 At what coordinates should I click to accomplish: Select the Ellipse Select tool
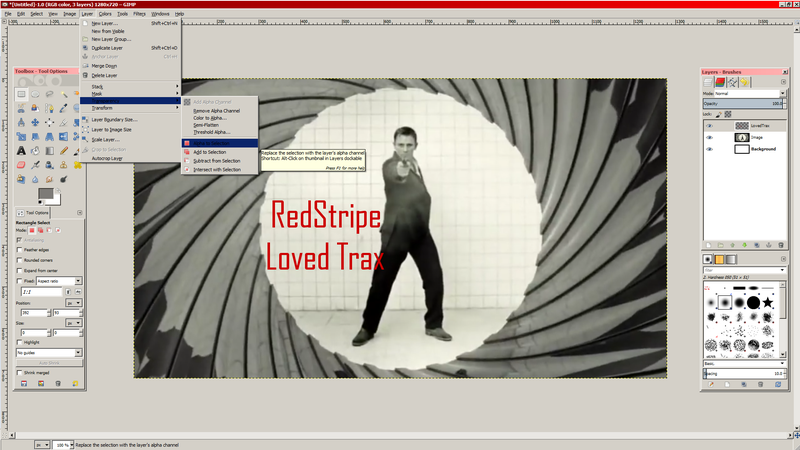pos(35,94)
